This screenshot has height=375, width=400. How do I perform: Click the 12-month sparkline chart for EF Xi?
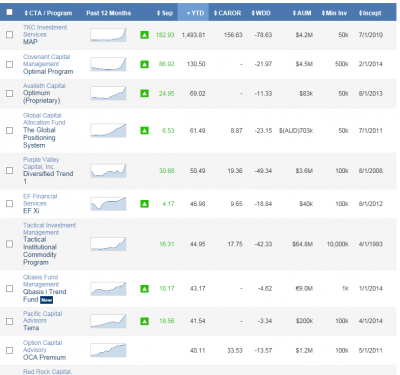point(108,204)
